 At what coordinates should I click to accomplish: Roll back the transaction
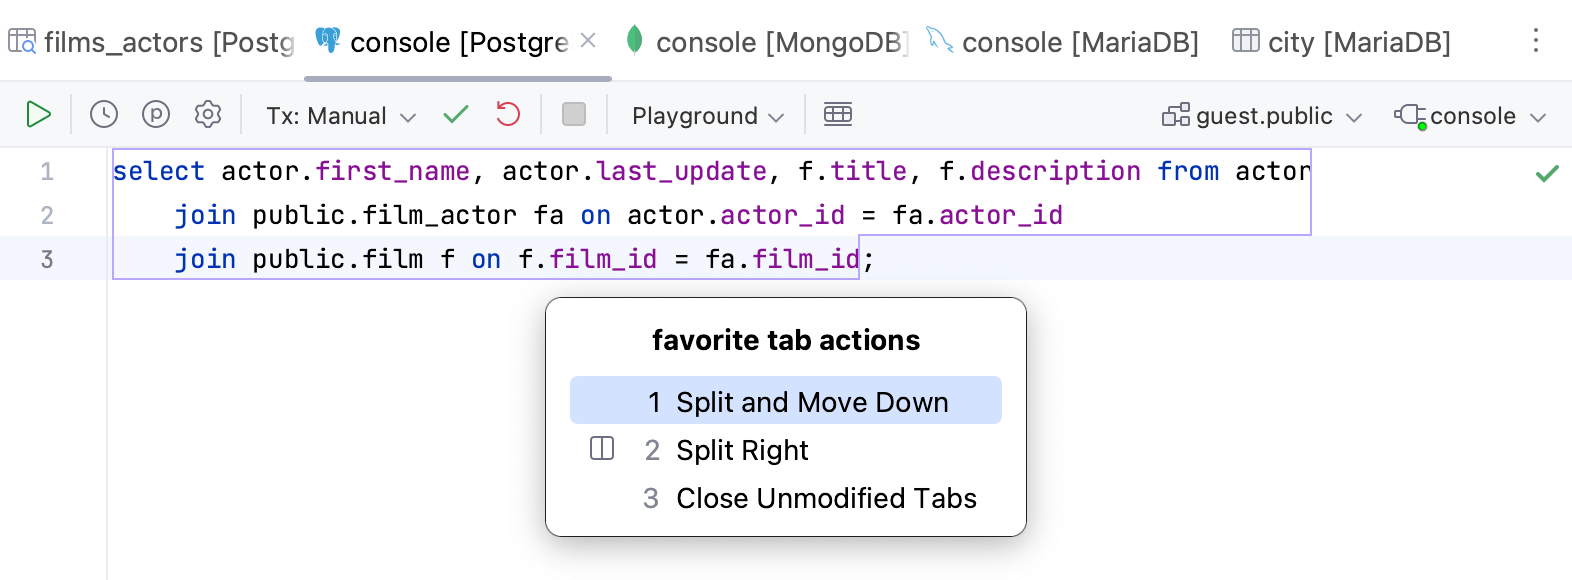click(507, 114)
